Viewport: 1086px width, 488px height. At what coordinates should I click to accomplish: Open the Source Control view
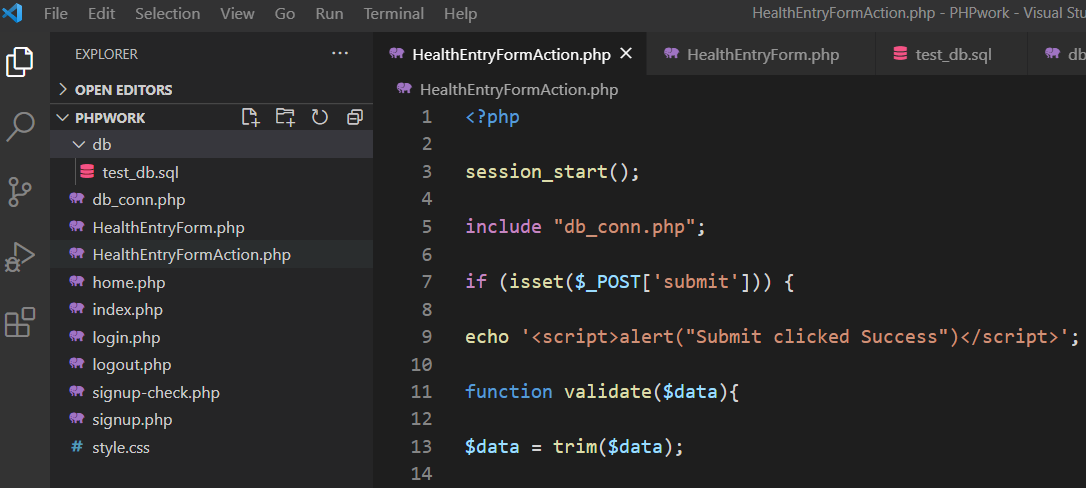click(x=20, y=192)
